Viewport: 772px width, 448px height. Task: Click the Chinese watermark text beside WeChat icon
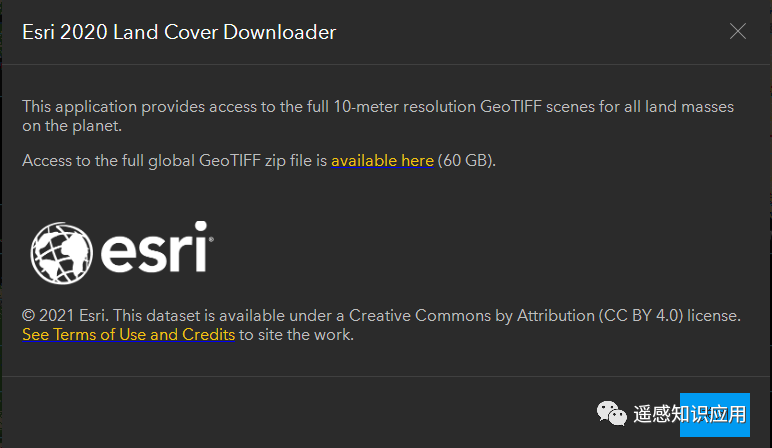[690, 412]
